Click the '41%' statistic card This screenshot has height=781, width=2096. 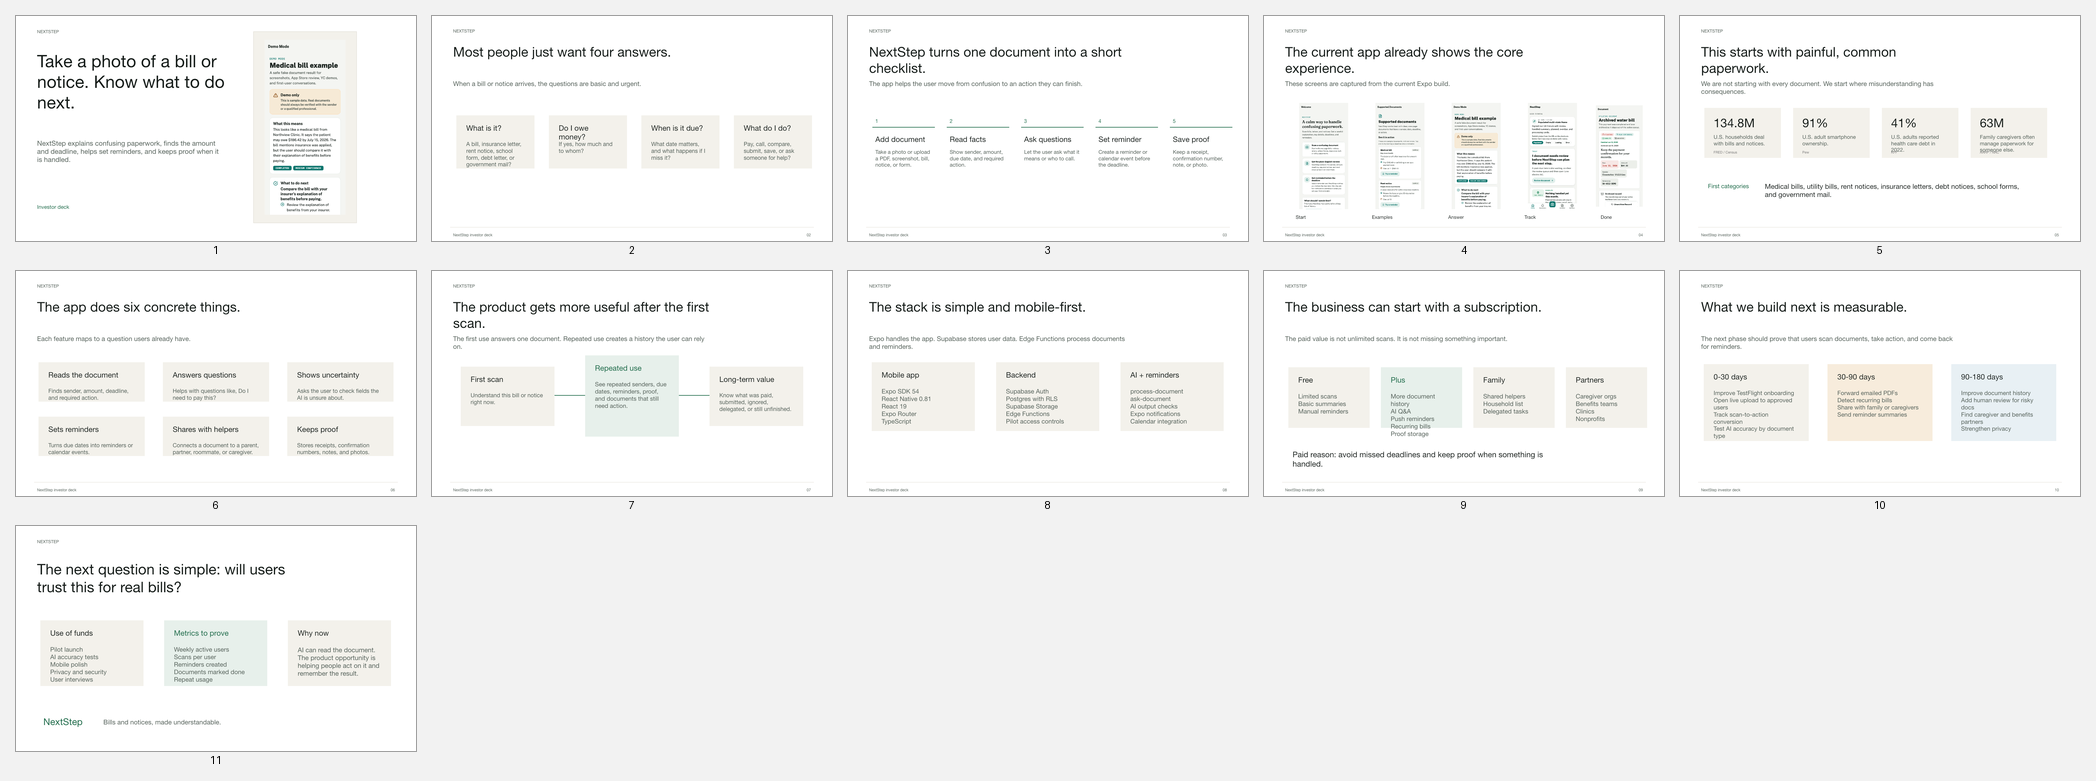pyautogui.click(x=1920, y=133)
